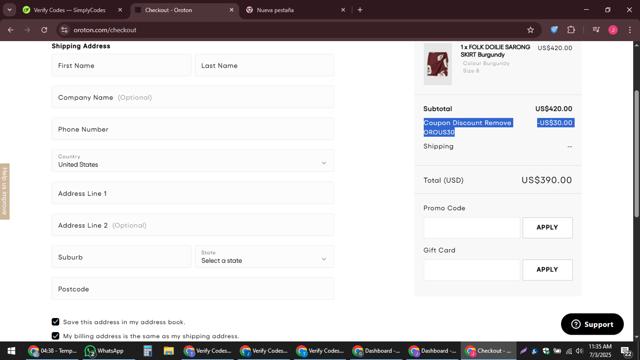Screen dimensions: 640x360
Task: Click the browser forward arrow
Action: pos(27,30)
